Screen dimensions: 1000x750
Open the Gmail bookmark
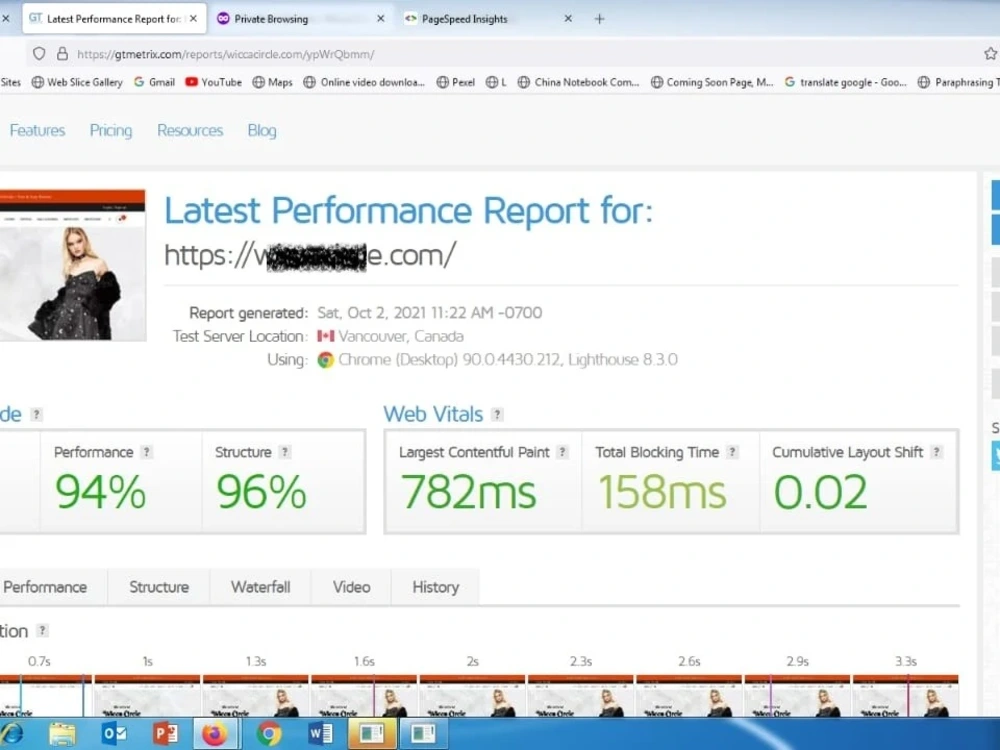point(154,82)
